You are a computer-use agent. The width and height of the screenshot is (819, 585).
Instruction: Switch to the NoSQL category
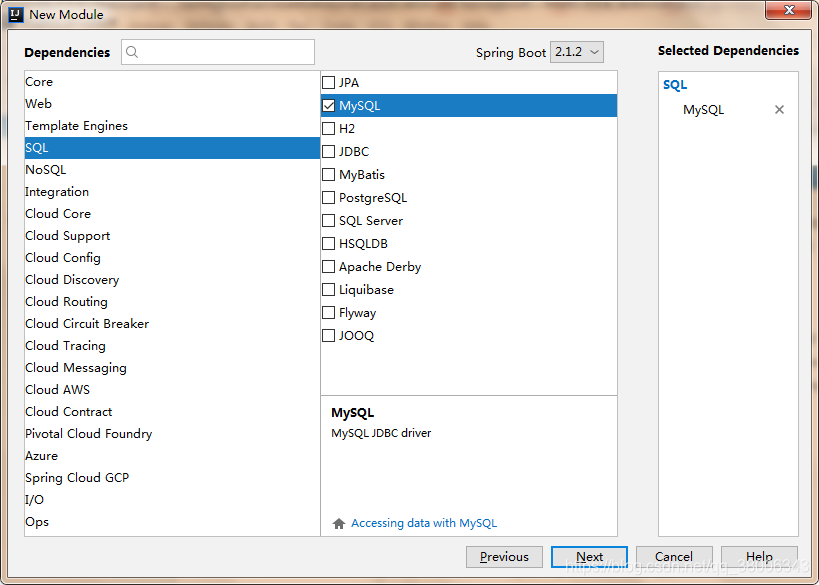click(172, 170)
